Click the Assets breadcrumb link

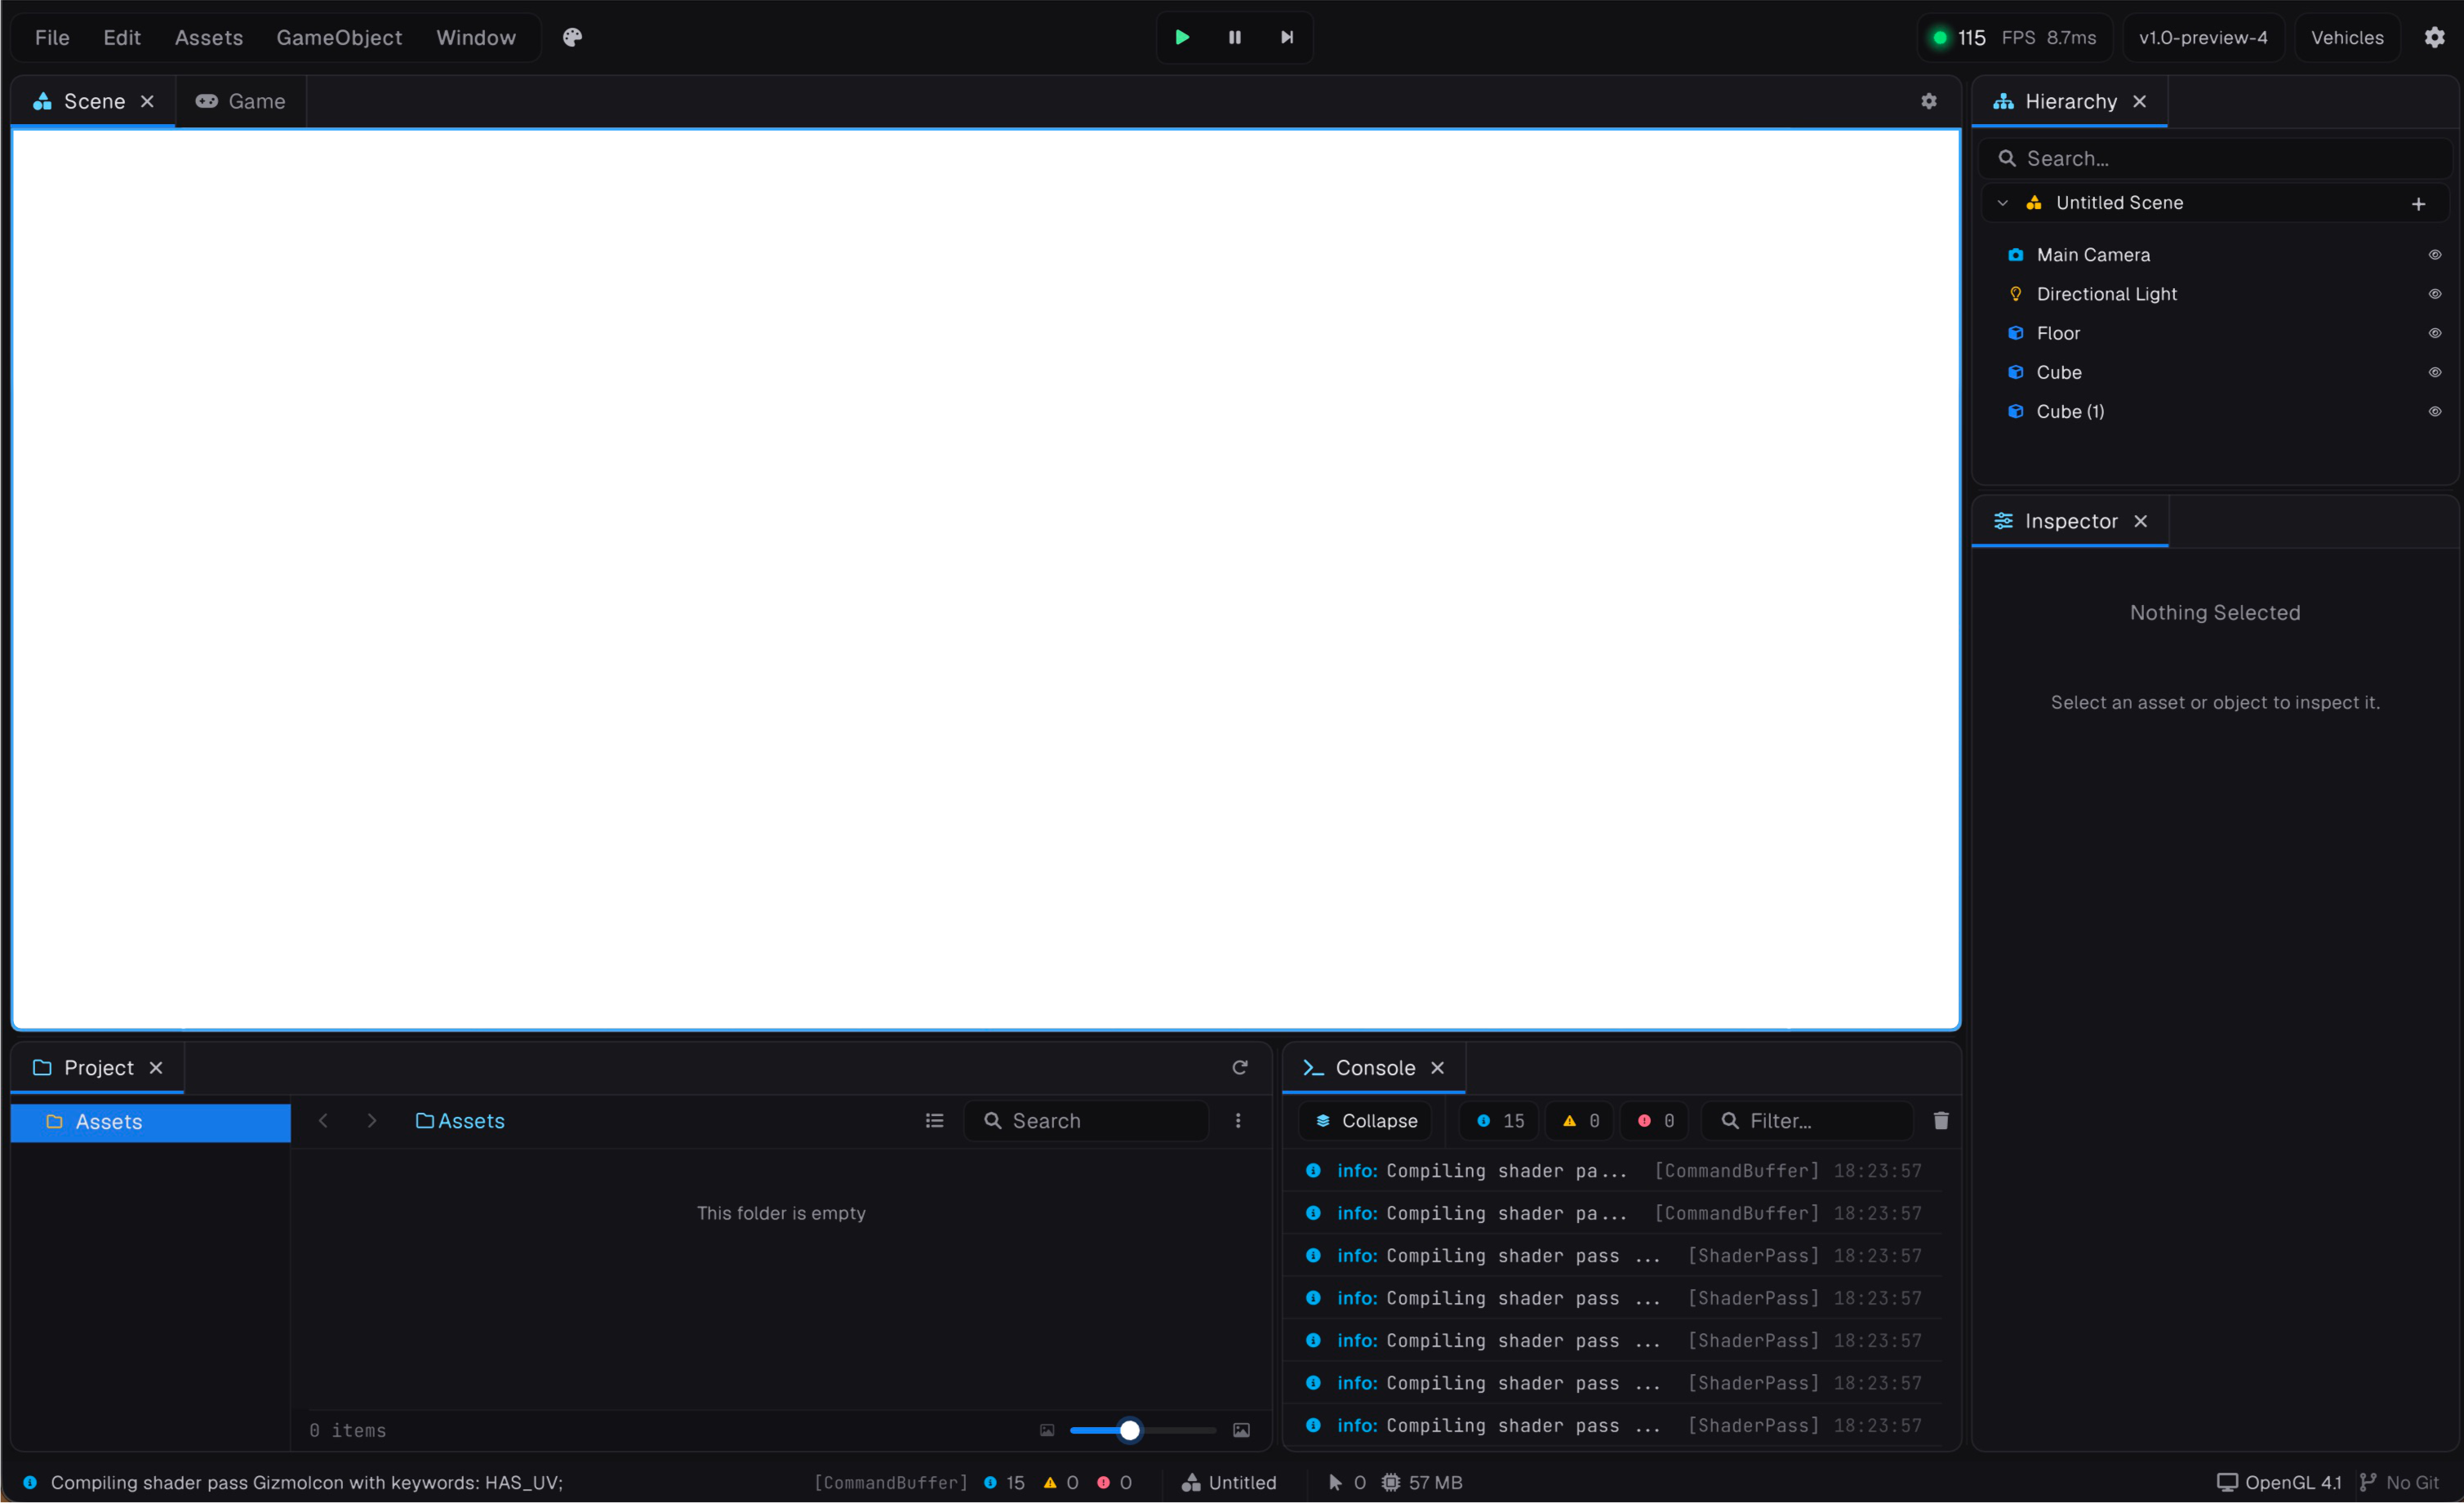pos(460,1121)
